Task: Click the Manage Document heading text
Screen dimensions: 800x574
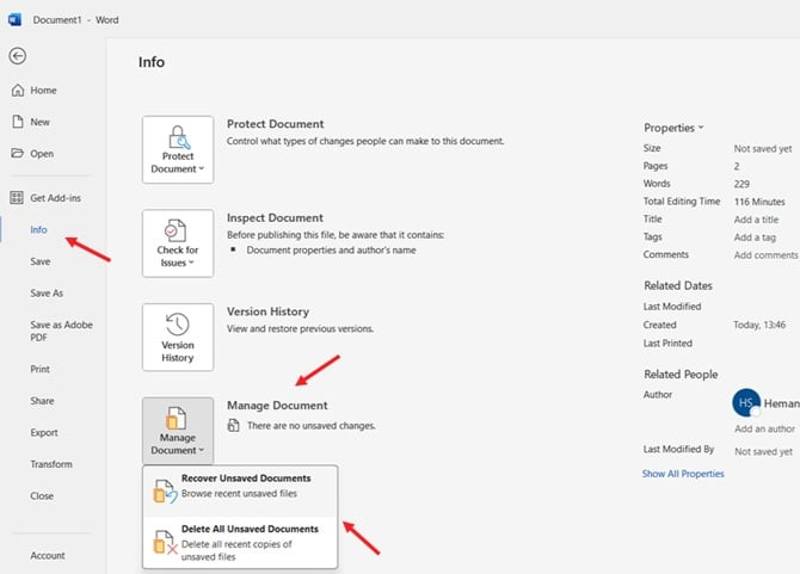Action: pyautogui.click(x=277, y=405)
